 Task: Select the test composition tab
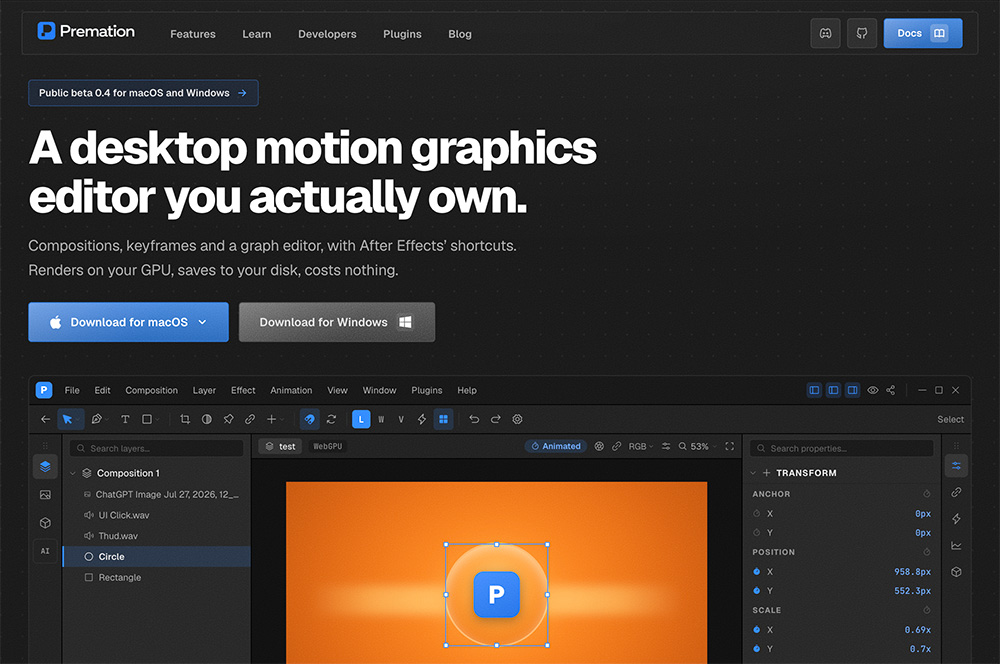pos(281,446)
